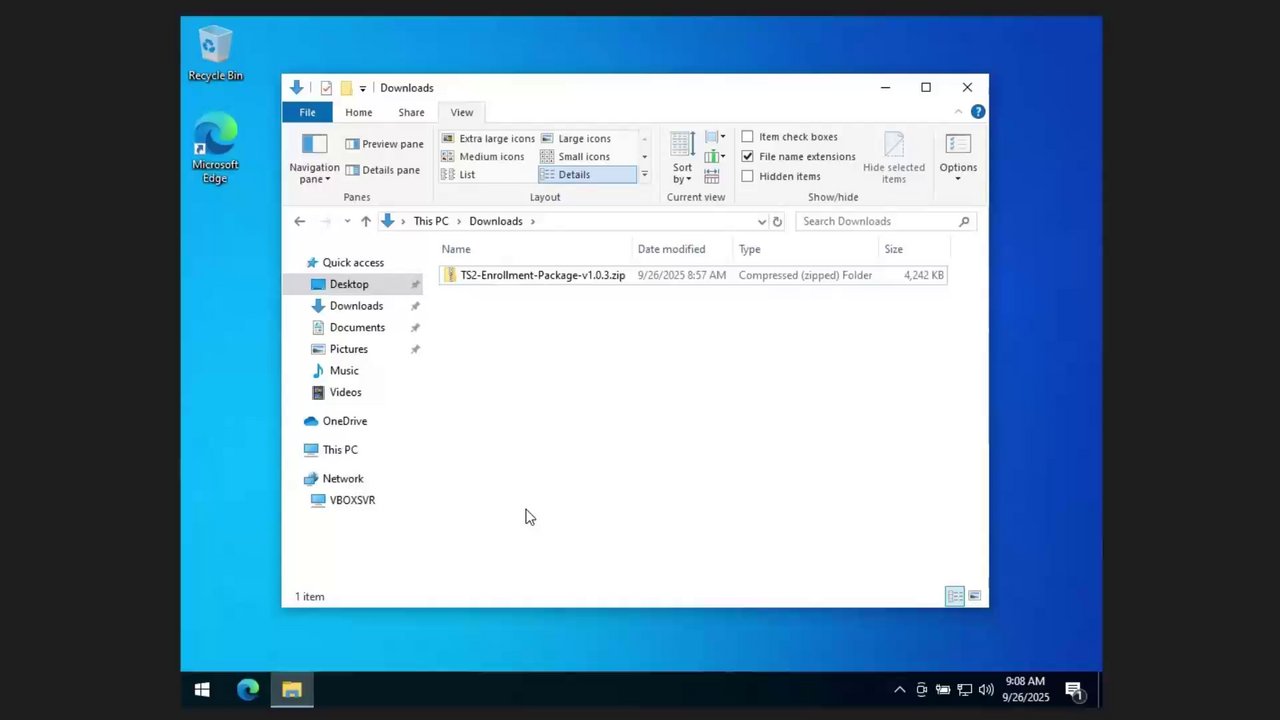The height and width of the screenshot is (720, 1280).
Task: Open the volume control in system tray
Action: point(986,689)
